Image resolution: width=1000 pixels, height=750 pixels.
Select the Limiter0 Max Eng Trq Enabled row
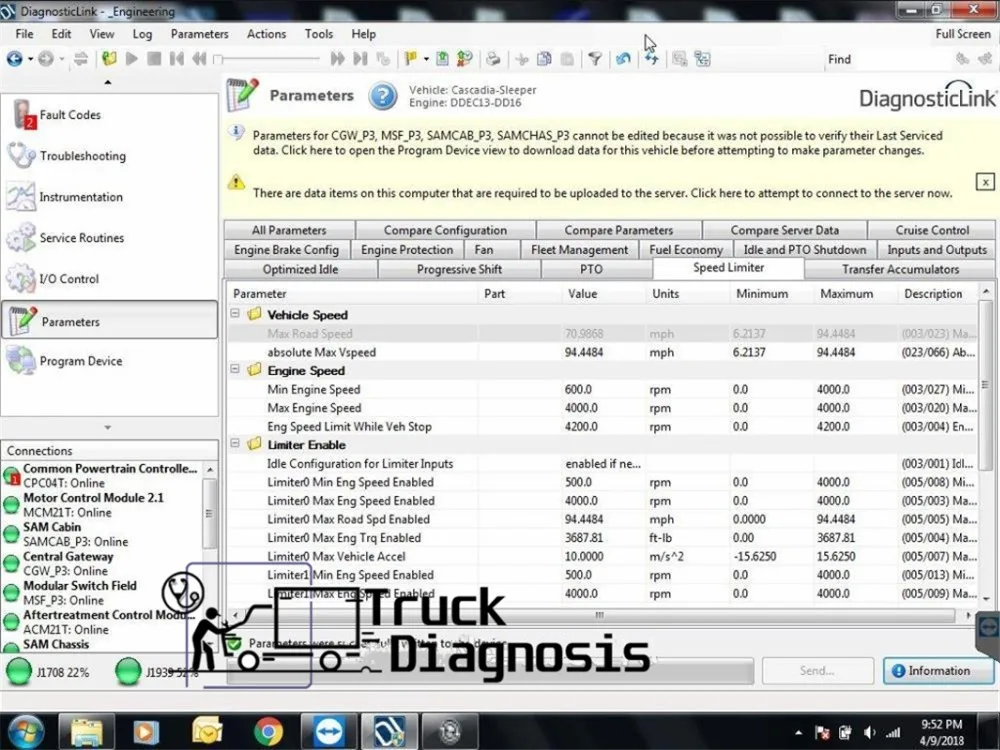601,538
